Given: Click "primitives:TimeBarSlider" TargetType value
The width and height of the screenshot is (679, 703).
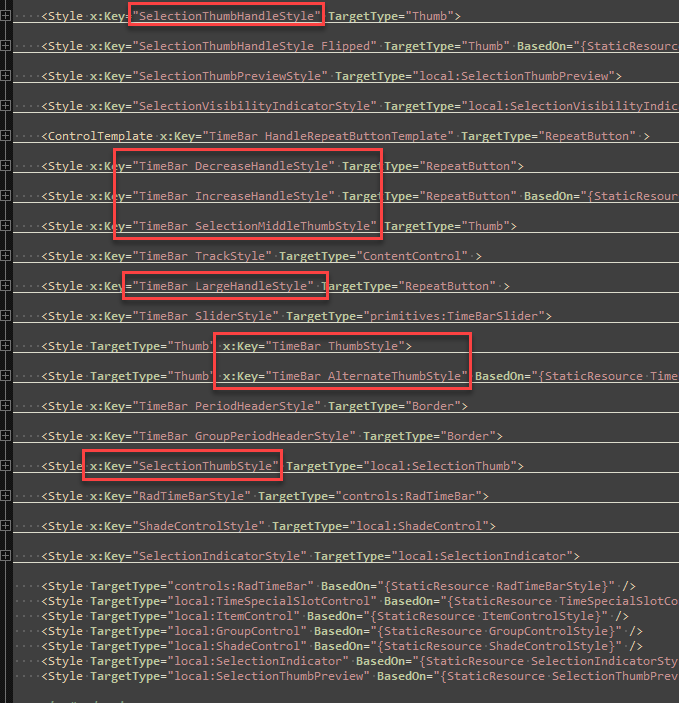Looking at the screenshot, I should click(454, 317).
